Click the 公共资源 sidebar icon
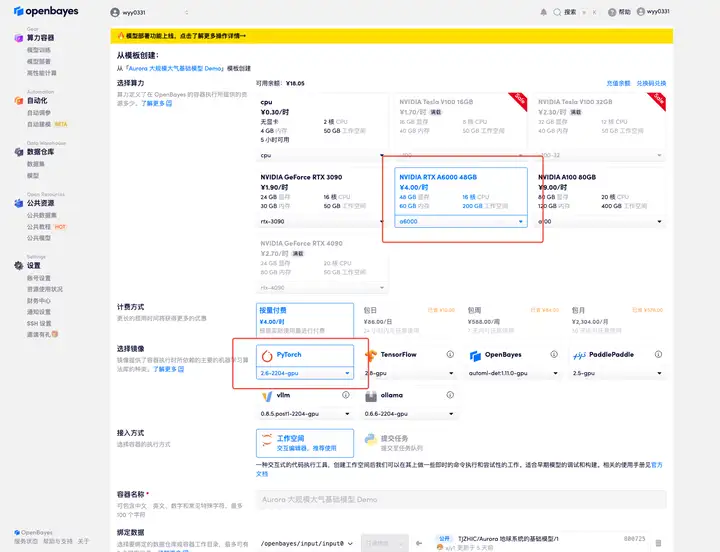720x552 pixels. (x=18, y=203)
